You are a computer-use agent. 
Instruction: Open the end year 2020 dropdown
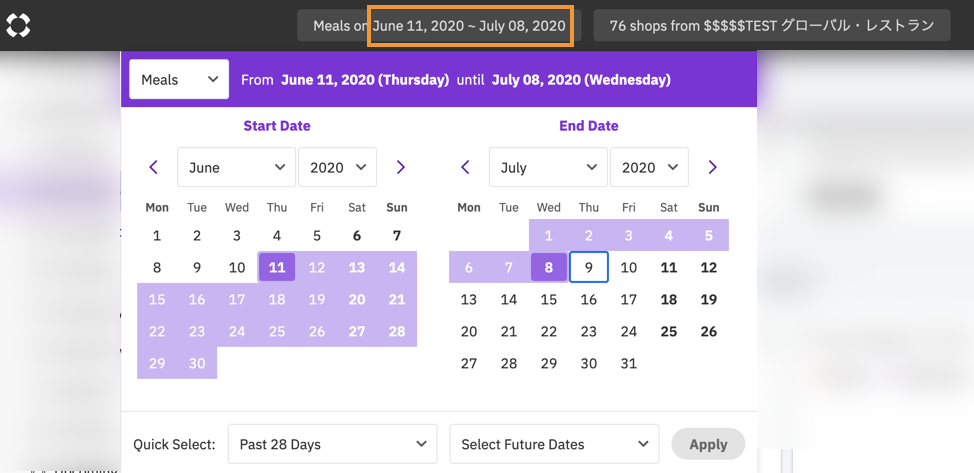(649, 167)
